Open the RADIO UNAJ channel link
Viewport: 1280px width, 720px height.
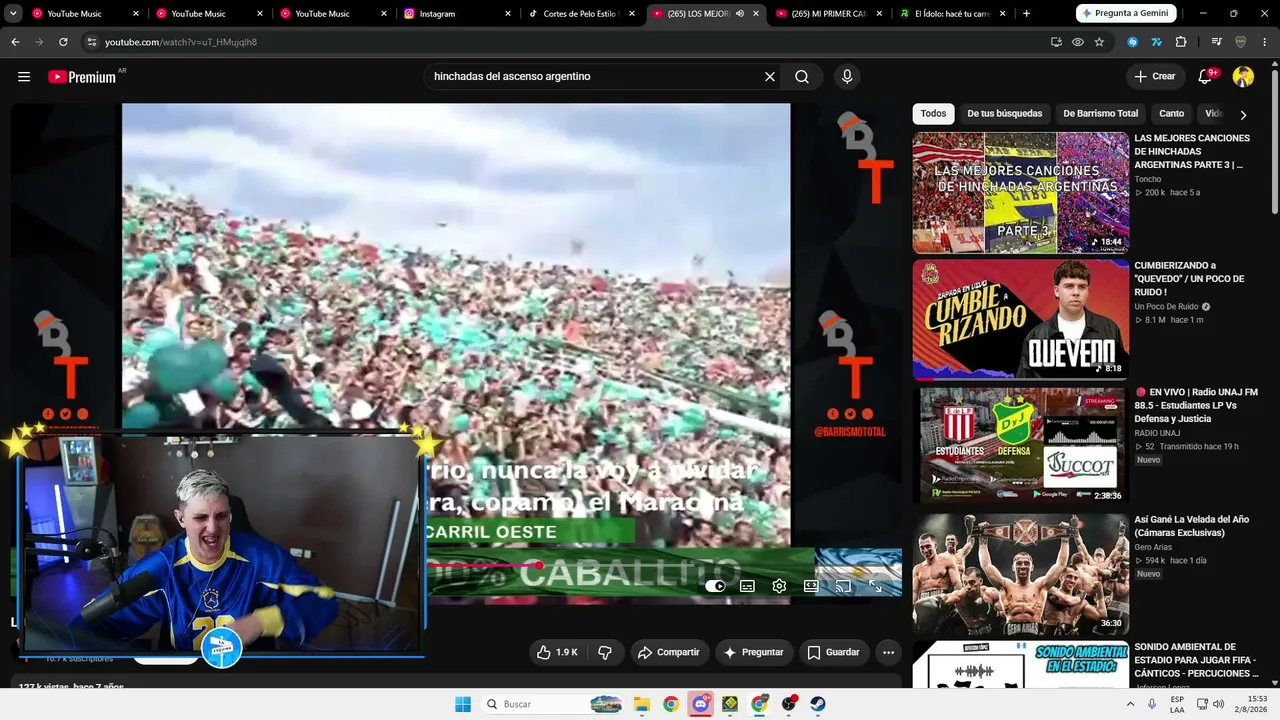pos(1157,433)
